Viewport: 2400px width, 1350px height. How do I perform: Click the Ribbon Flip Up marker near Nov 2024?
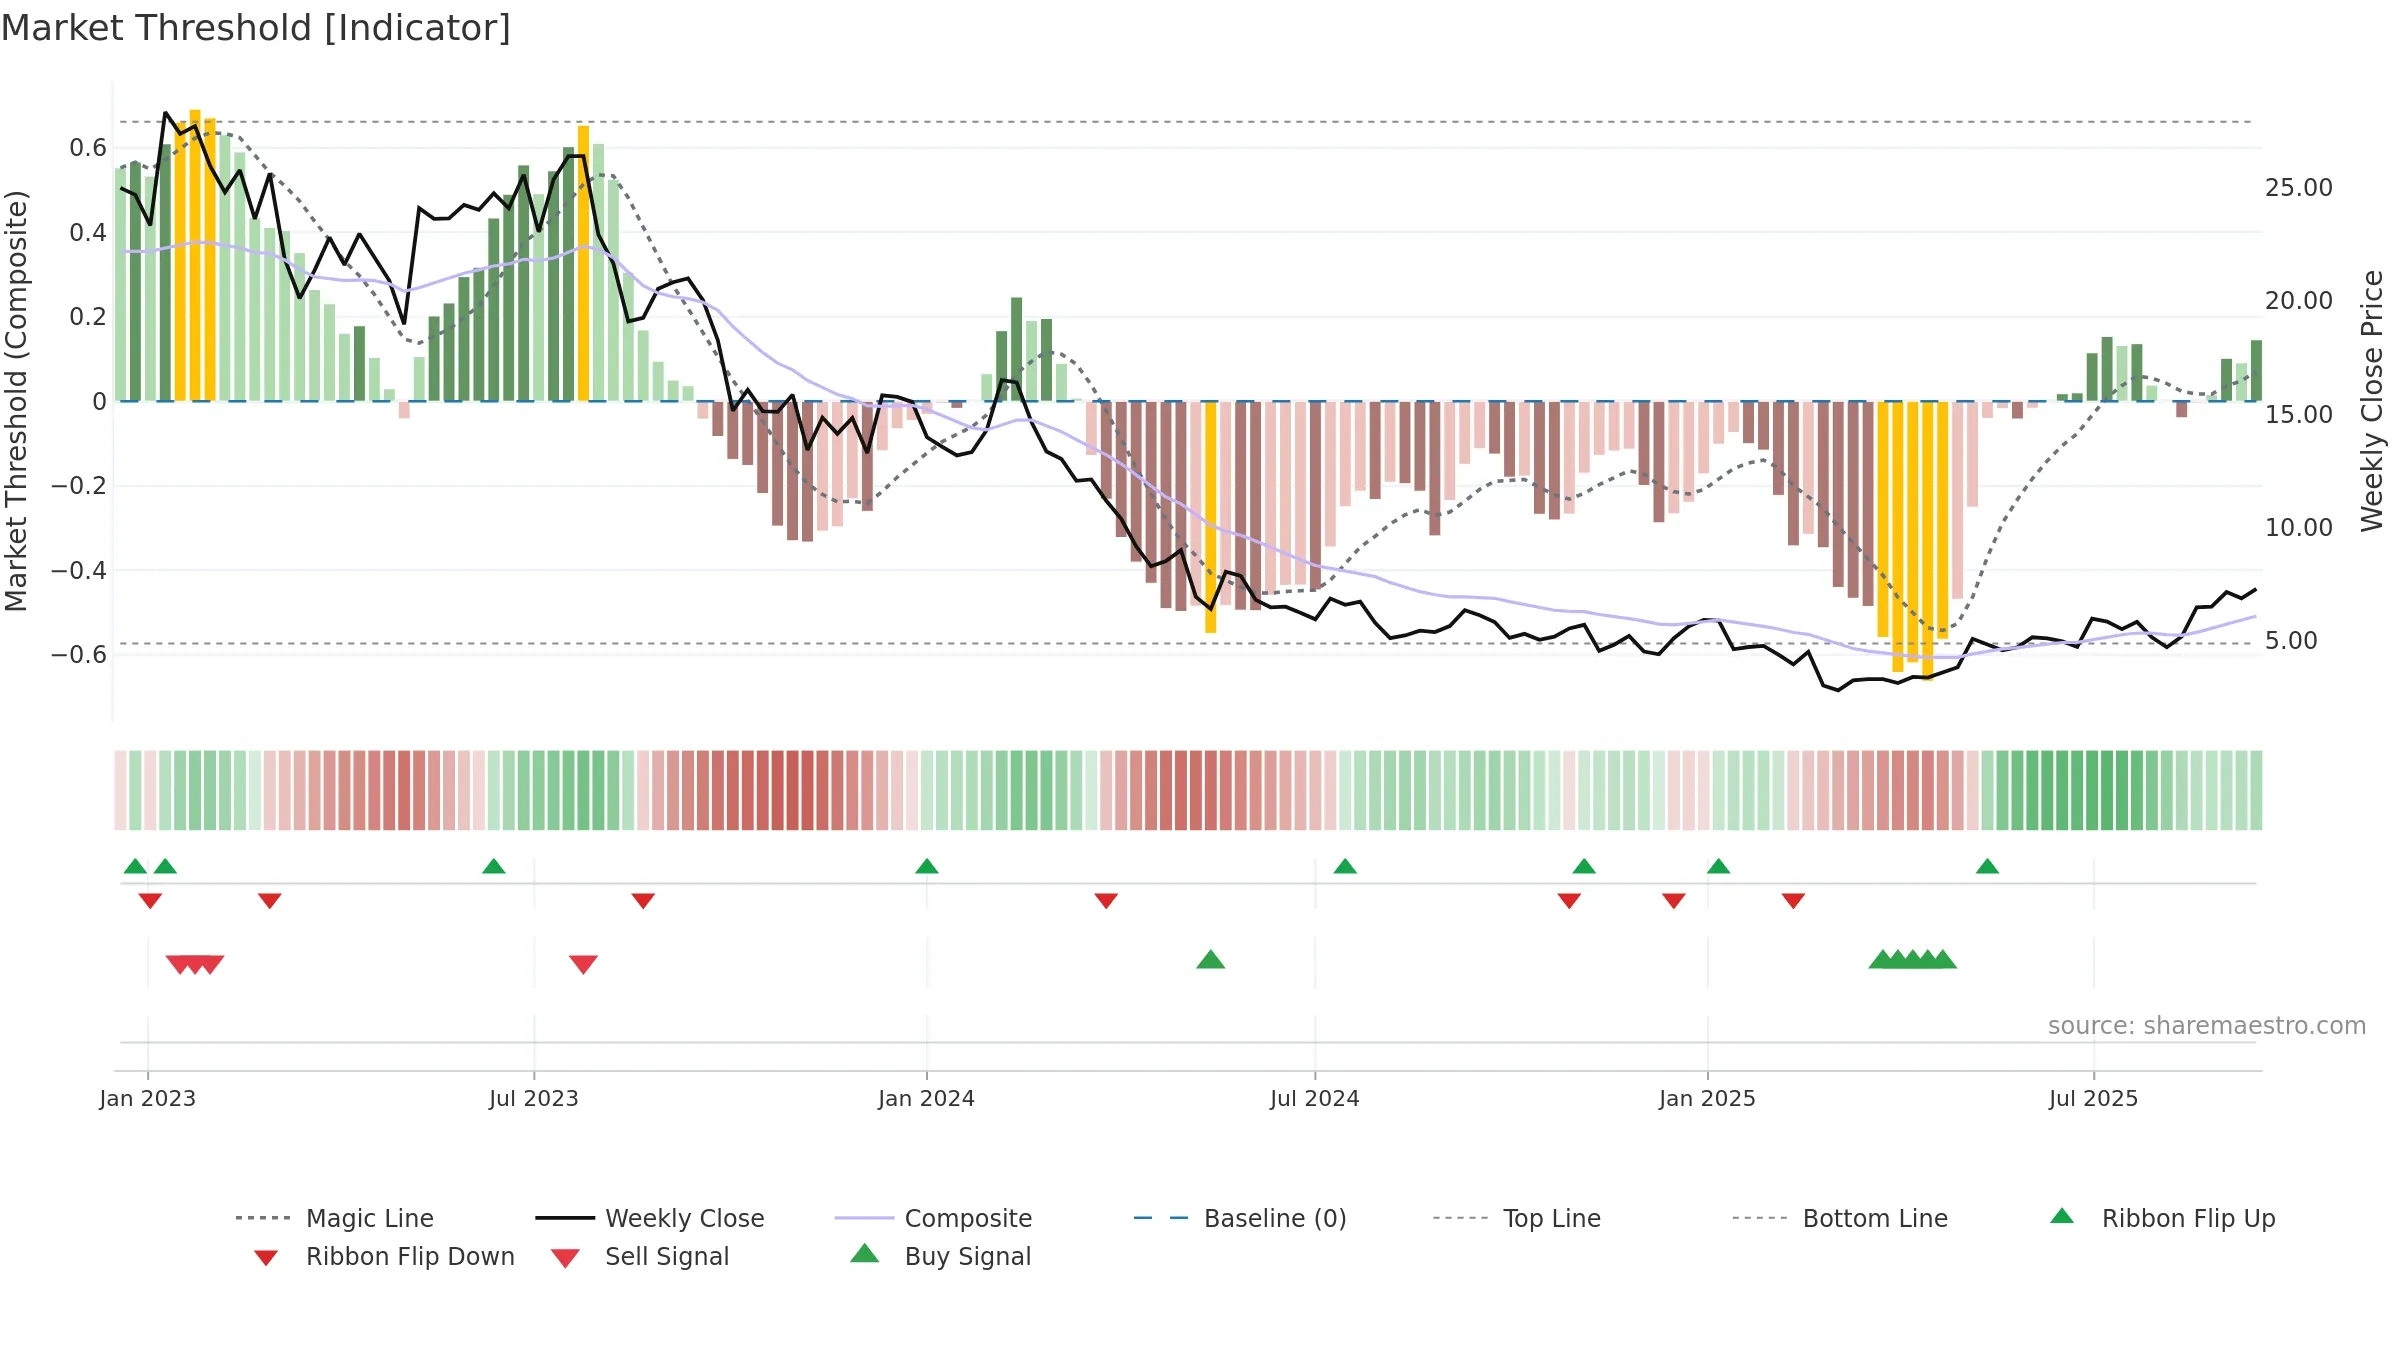coord(1584,866)
